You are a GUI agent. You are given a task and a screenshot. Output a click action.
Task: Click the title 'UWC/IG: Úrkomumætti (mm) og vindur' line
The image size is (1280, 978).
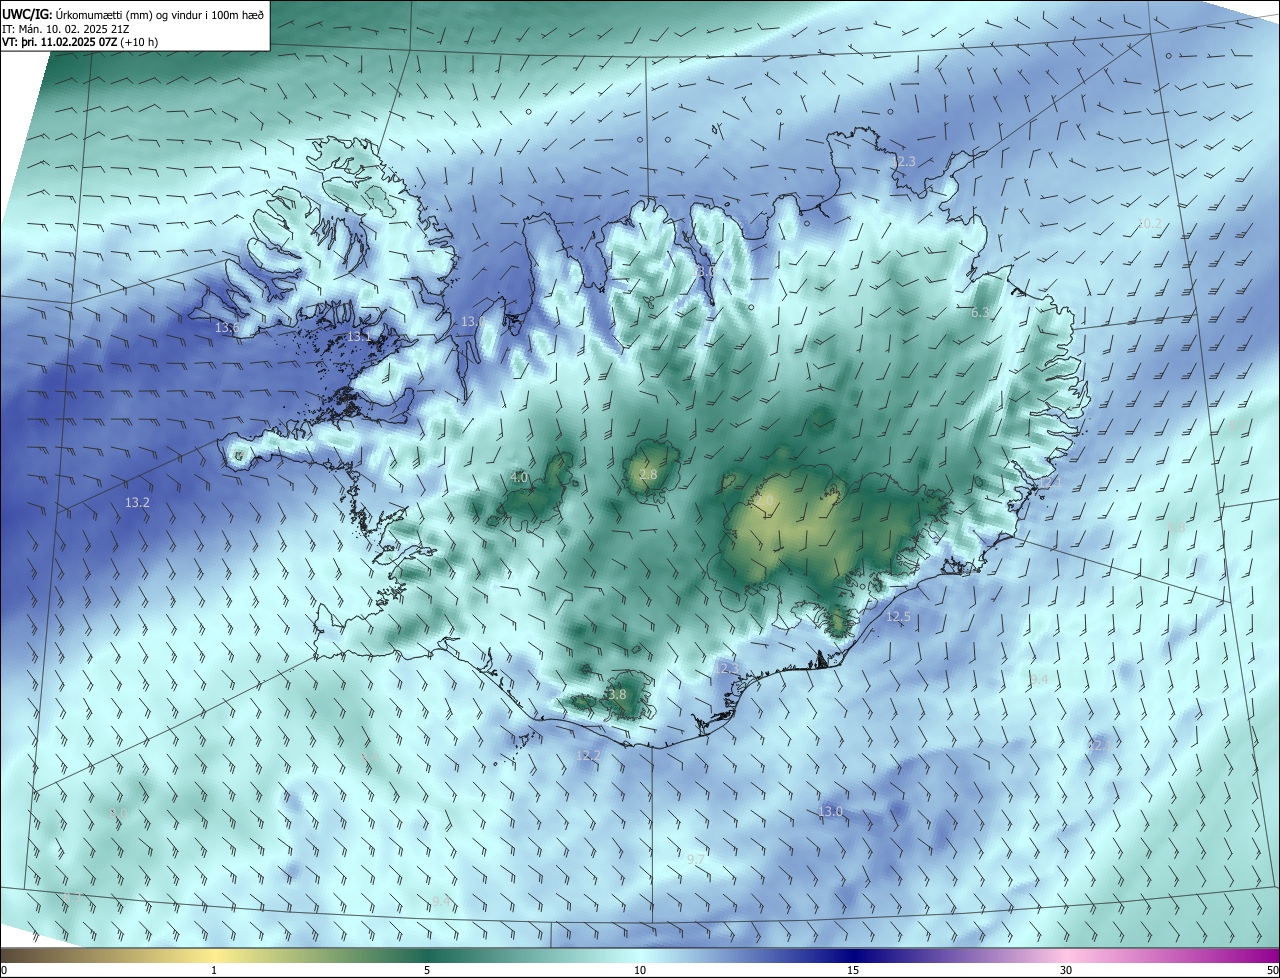point(133,14)
